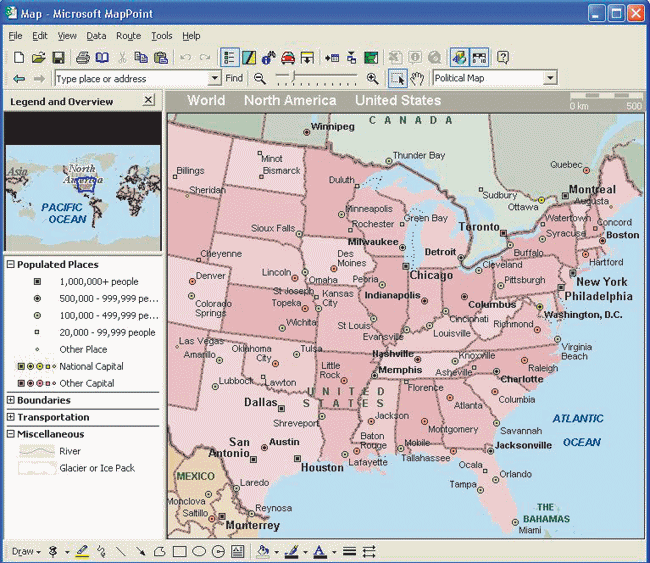This screenshot has width=650, height=563.
Task: Select the arrow drawing tool
Action: [x=141, y=551]
